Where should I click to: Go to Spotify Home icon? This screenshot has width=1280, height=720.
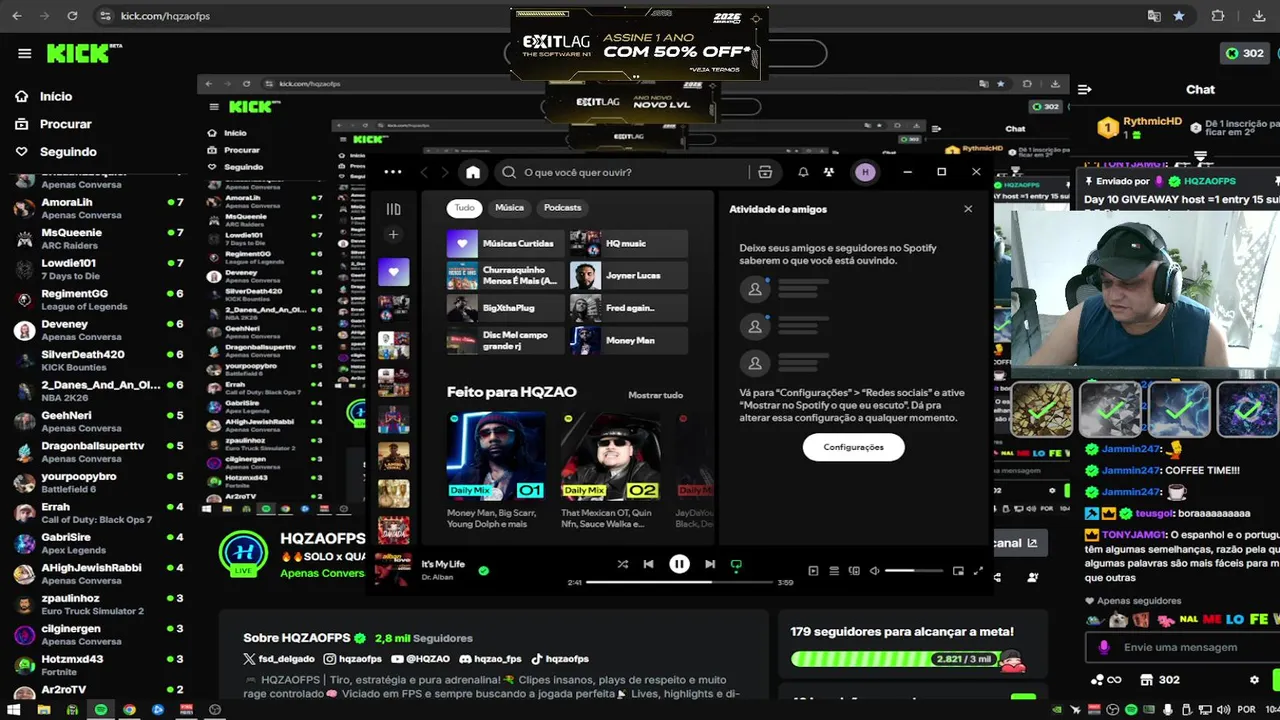[473, 172]
